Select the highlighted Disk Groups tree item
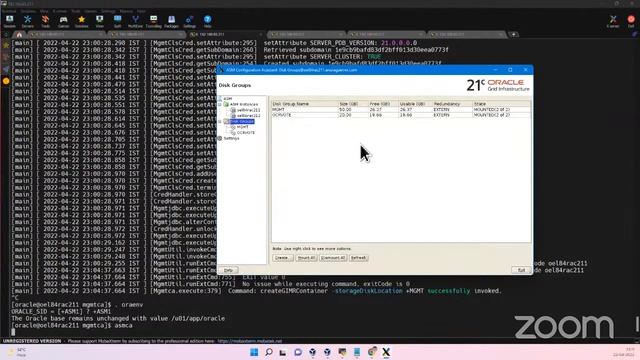The image size is (640, 360). (242, 122)
